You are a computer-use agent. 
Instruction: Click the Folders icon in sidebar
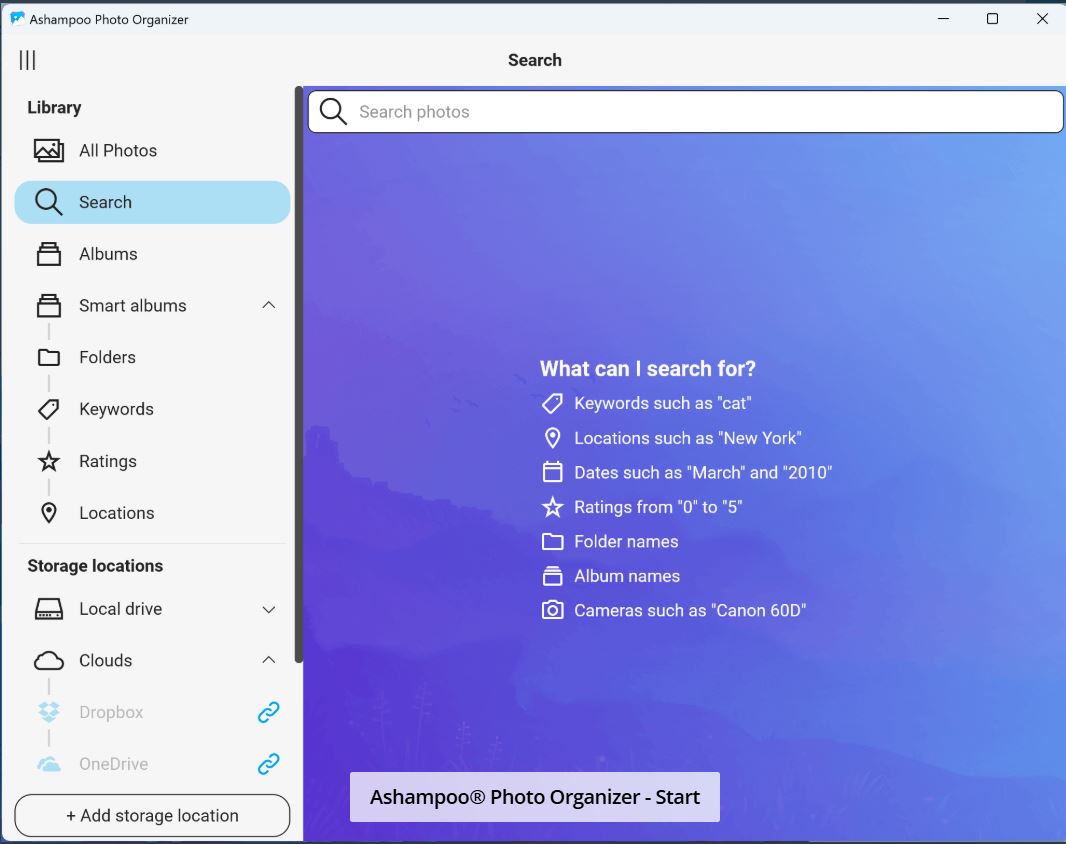pyautogui.click(x=49, y=357)
